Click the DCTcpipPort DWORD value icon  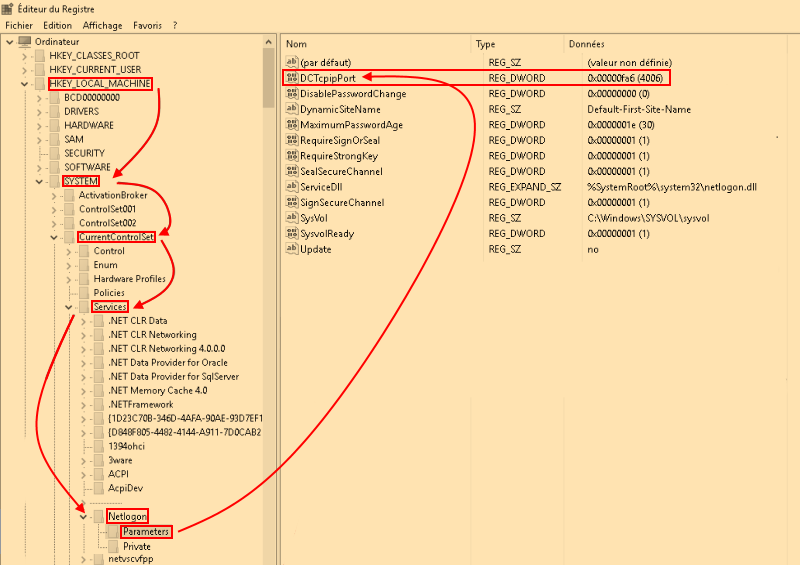(292, 78)
